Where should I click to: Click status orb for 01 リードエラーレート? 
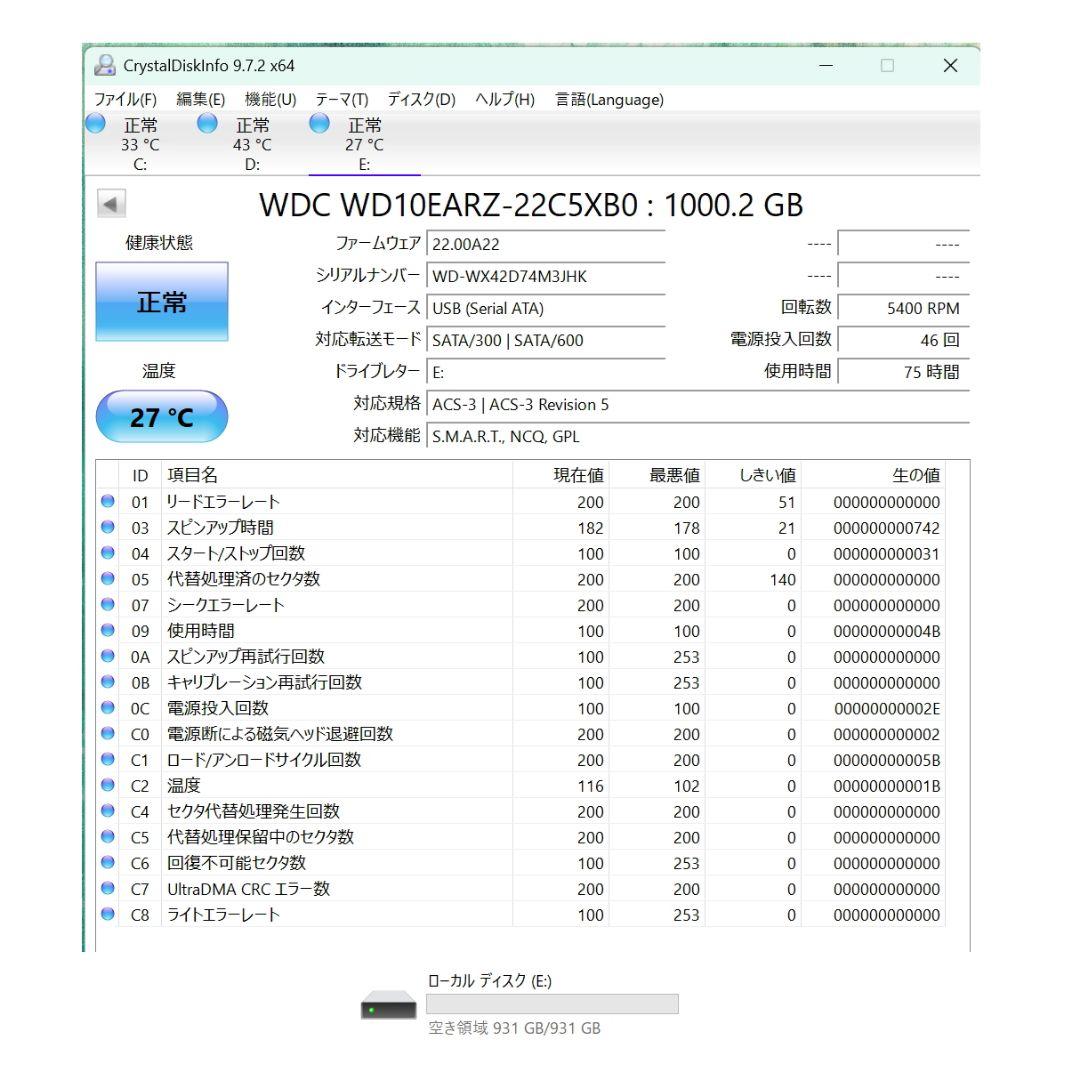pyautogui.click(x=107, y=501)
